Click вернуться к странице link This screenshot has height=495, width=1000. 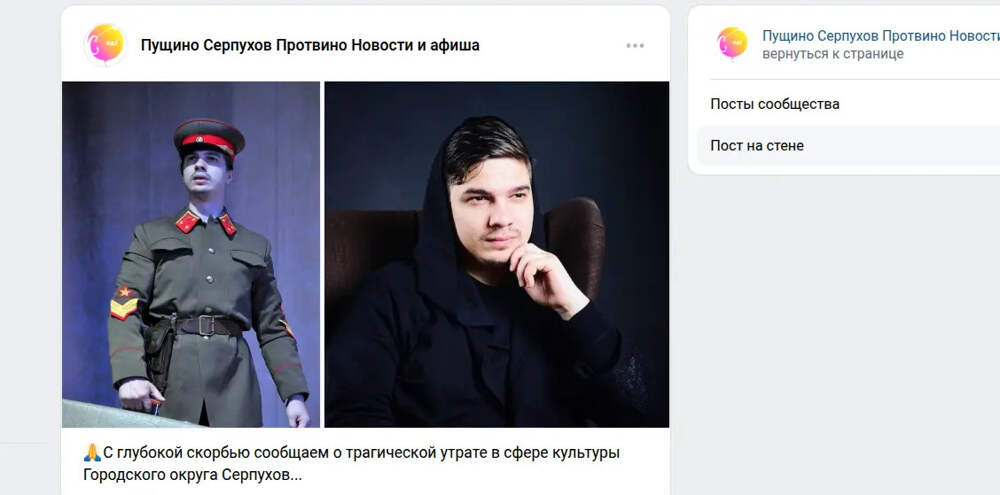pyautogui.click(x=833, y=54)
